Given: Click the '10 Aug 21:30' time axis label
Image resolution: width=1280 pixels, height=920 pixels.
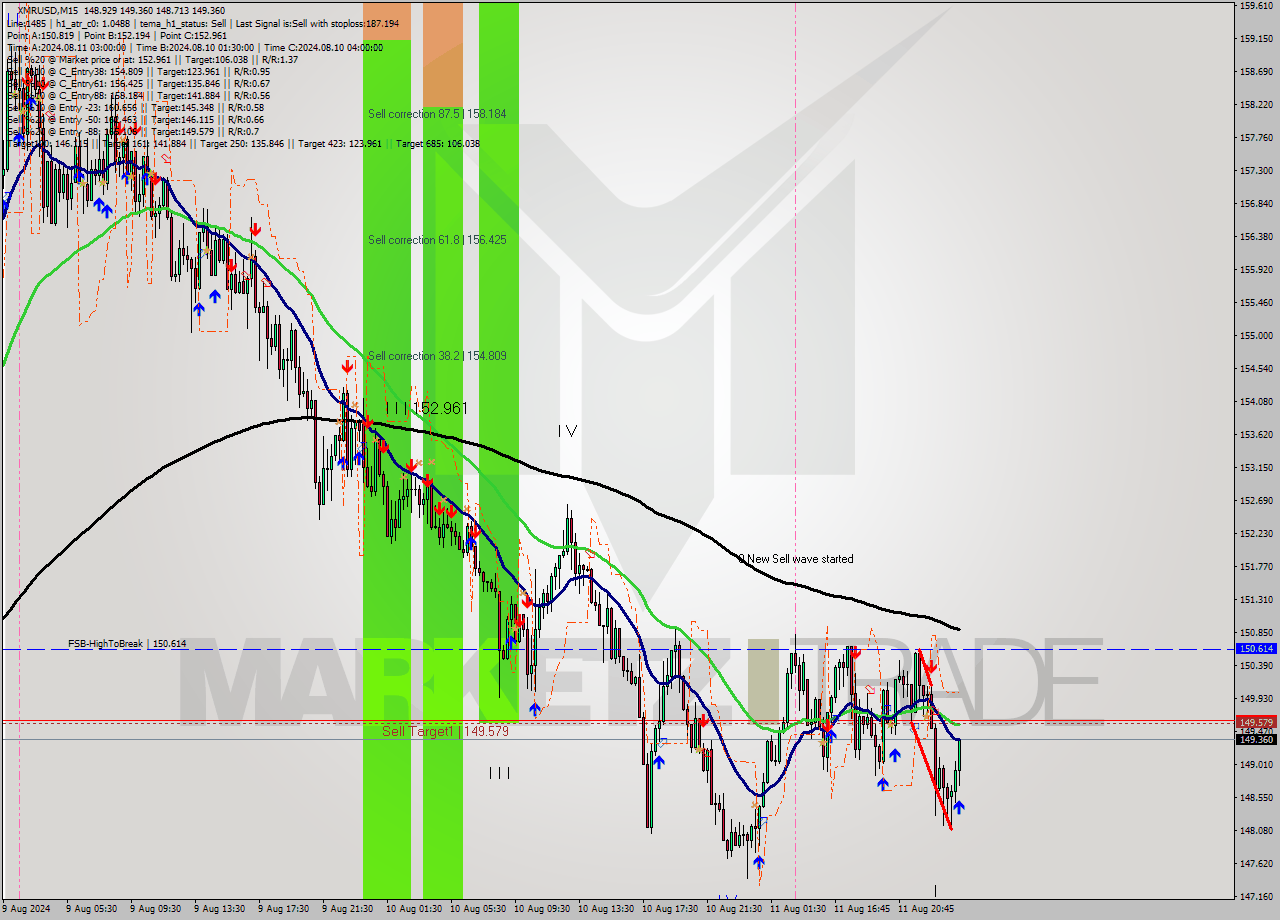Looking at the screenshot, I should click(734, 909).
